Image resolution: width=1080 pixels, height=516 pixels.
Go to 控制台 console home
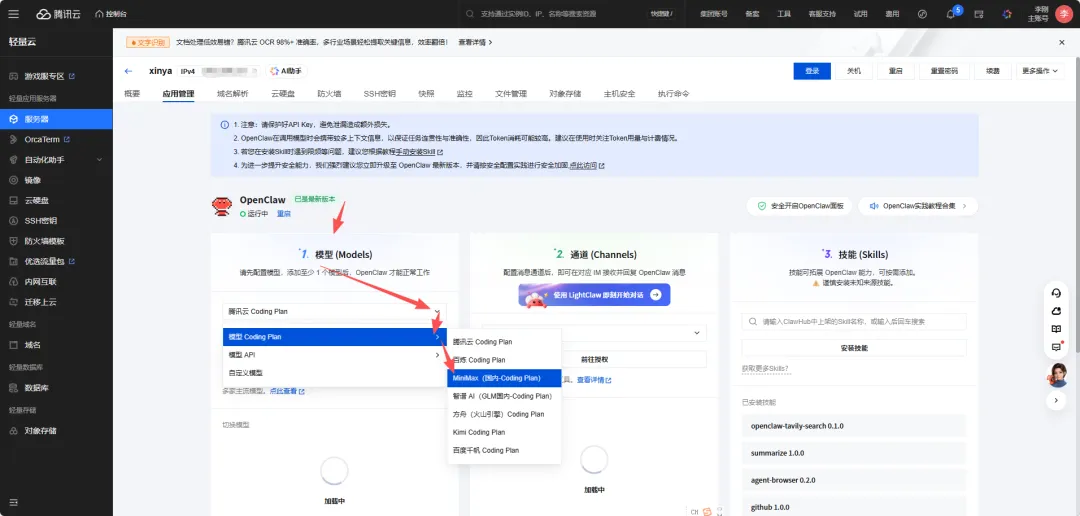(x=111, y=14)
